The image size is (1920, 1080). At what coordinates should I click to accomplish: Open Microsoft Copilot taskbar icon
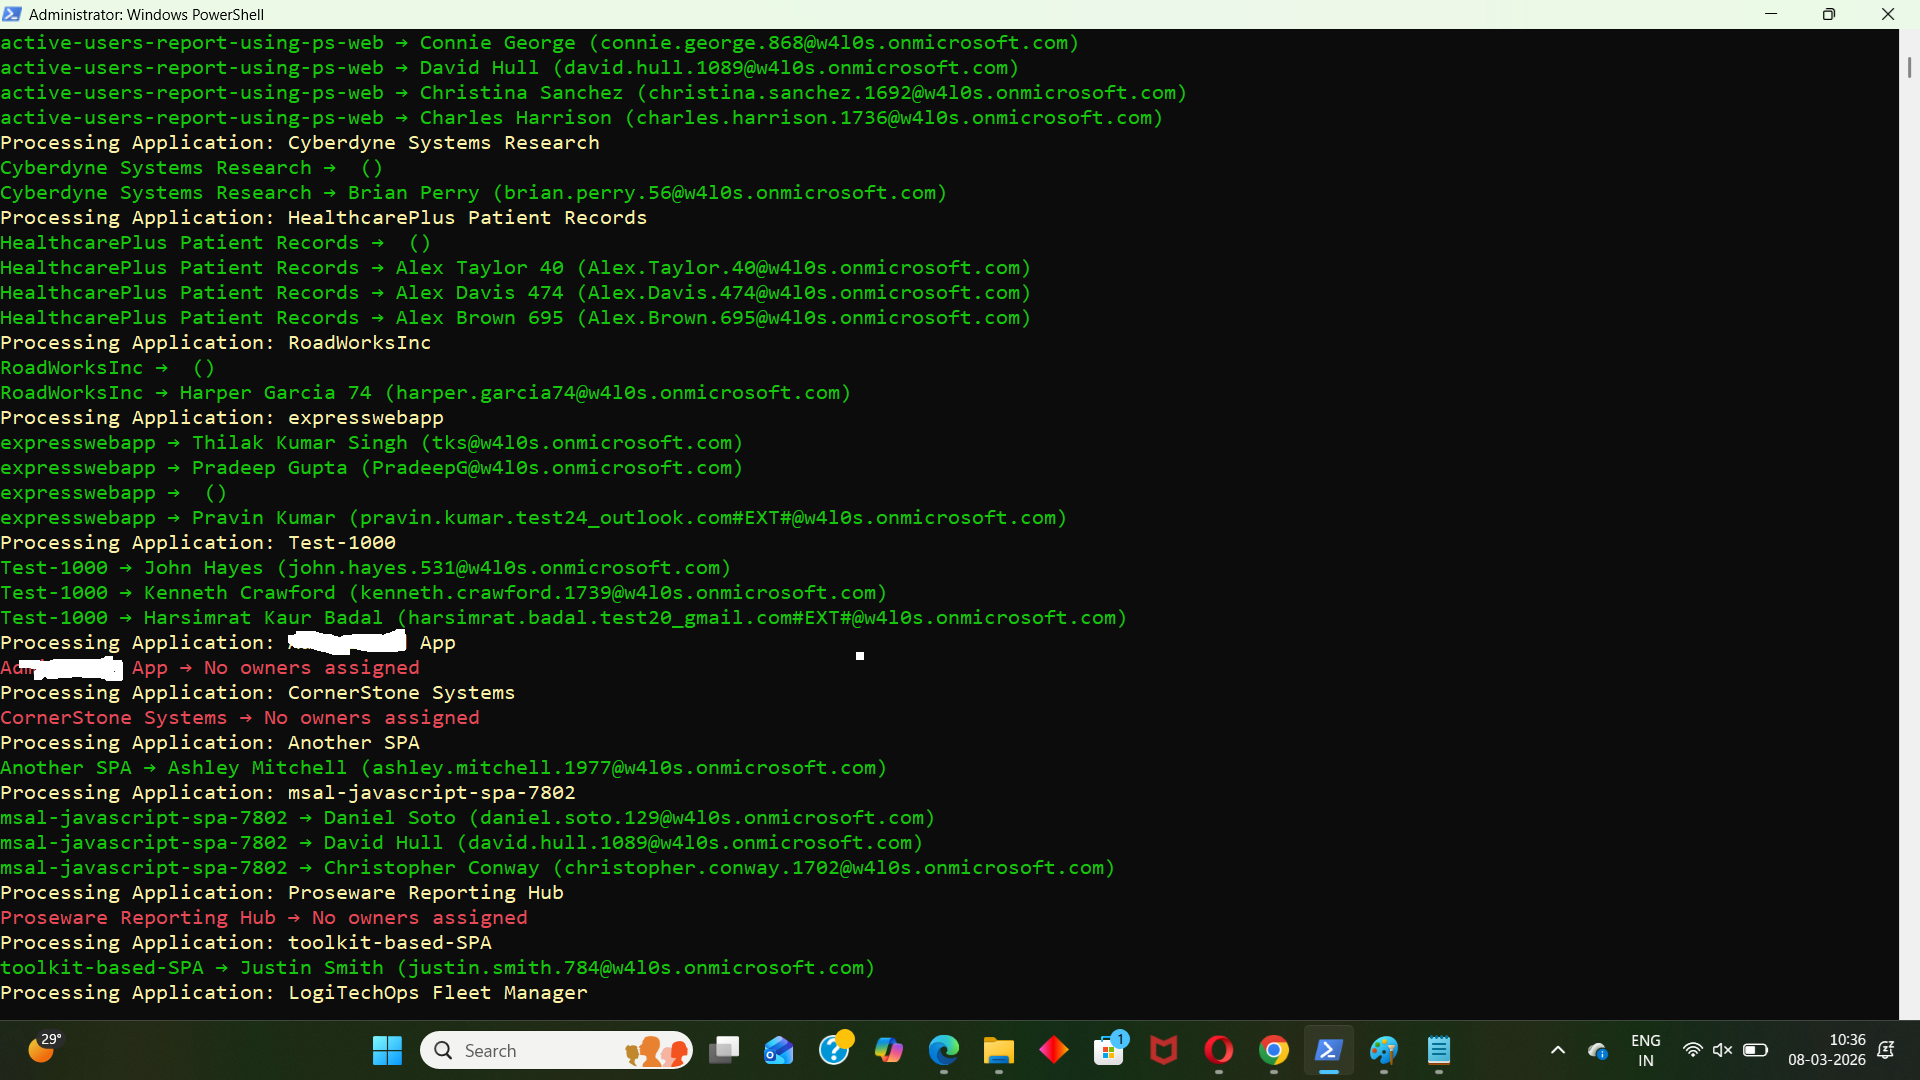(x=888, y=1050)
